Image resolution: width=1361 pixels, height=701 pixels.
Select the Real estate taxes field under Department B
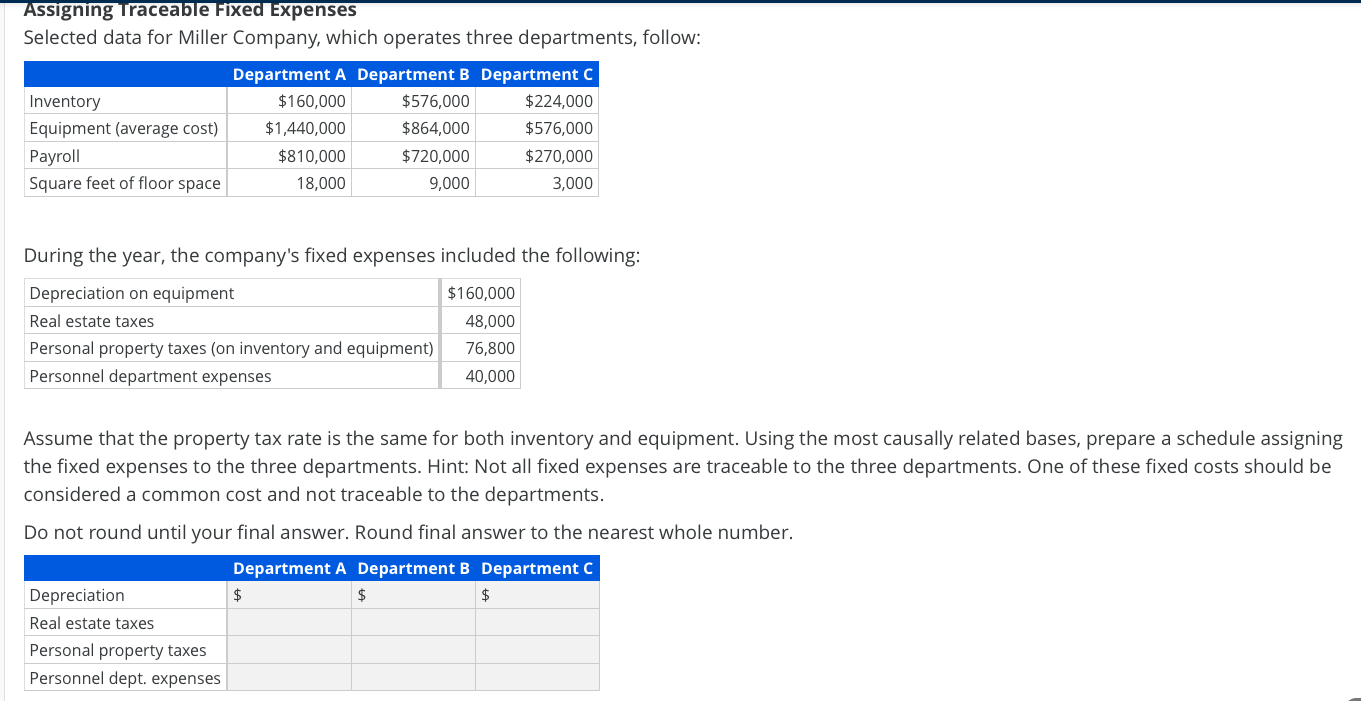[412, 622]
